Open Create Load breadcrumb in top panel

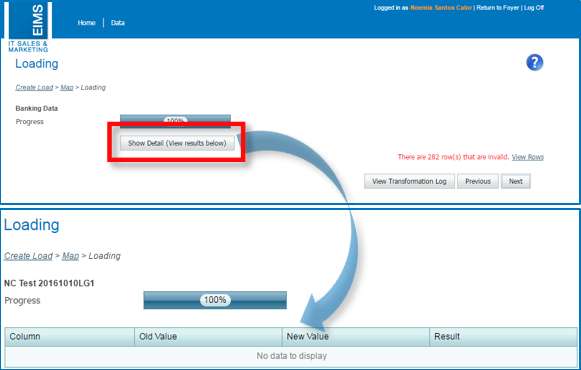(34, 87)
